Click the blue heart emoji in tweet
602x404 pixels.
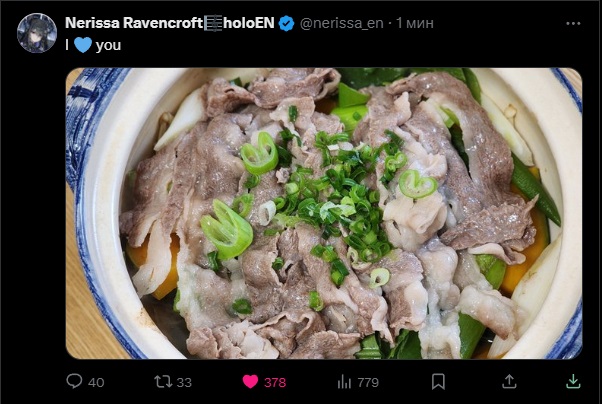pyautogui.click(x=83, y=45)
